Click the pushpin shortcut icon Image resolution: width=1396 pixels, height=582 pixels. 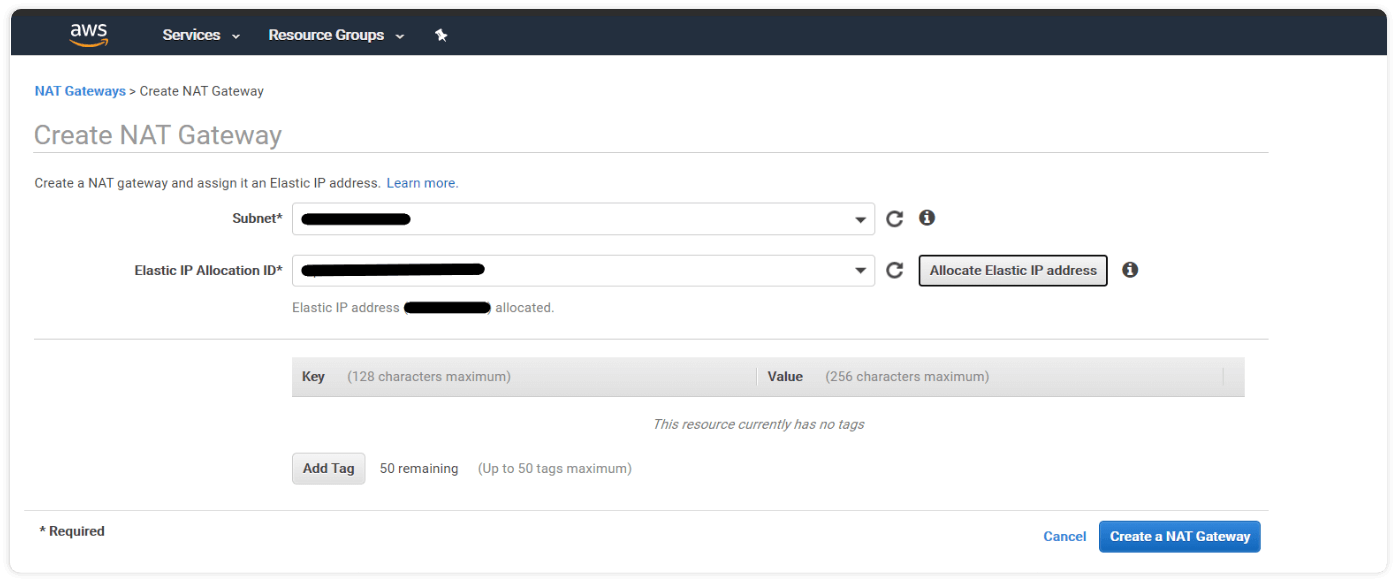click(441, 35)
